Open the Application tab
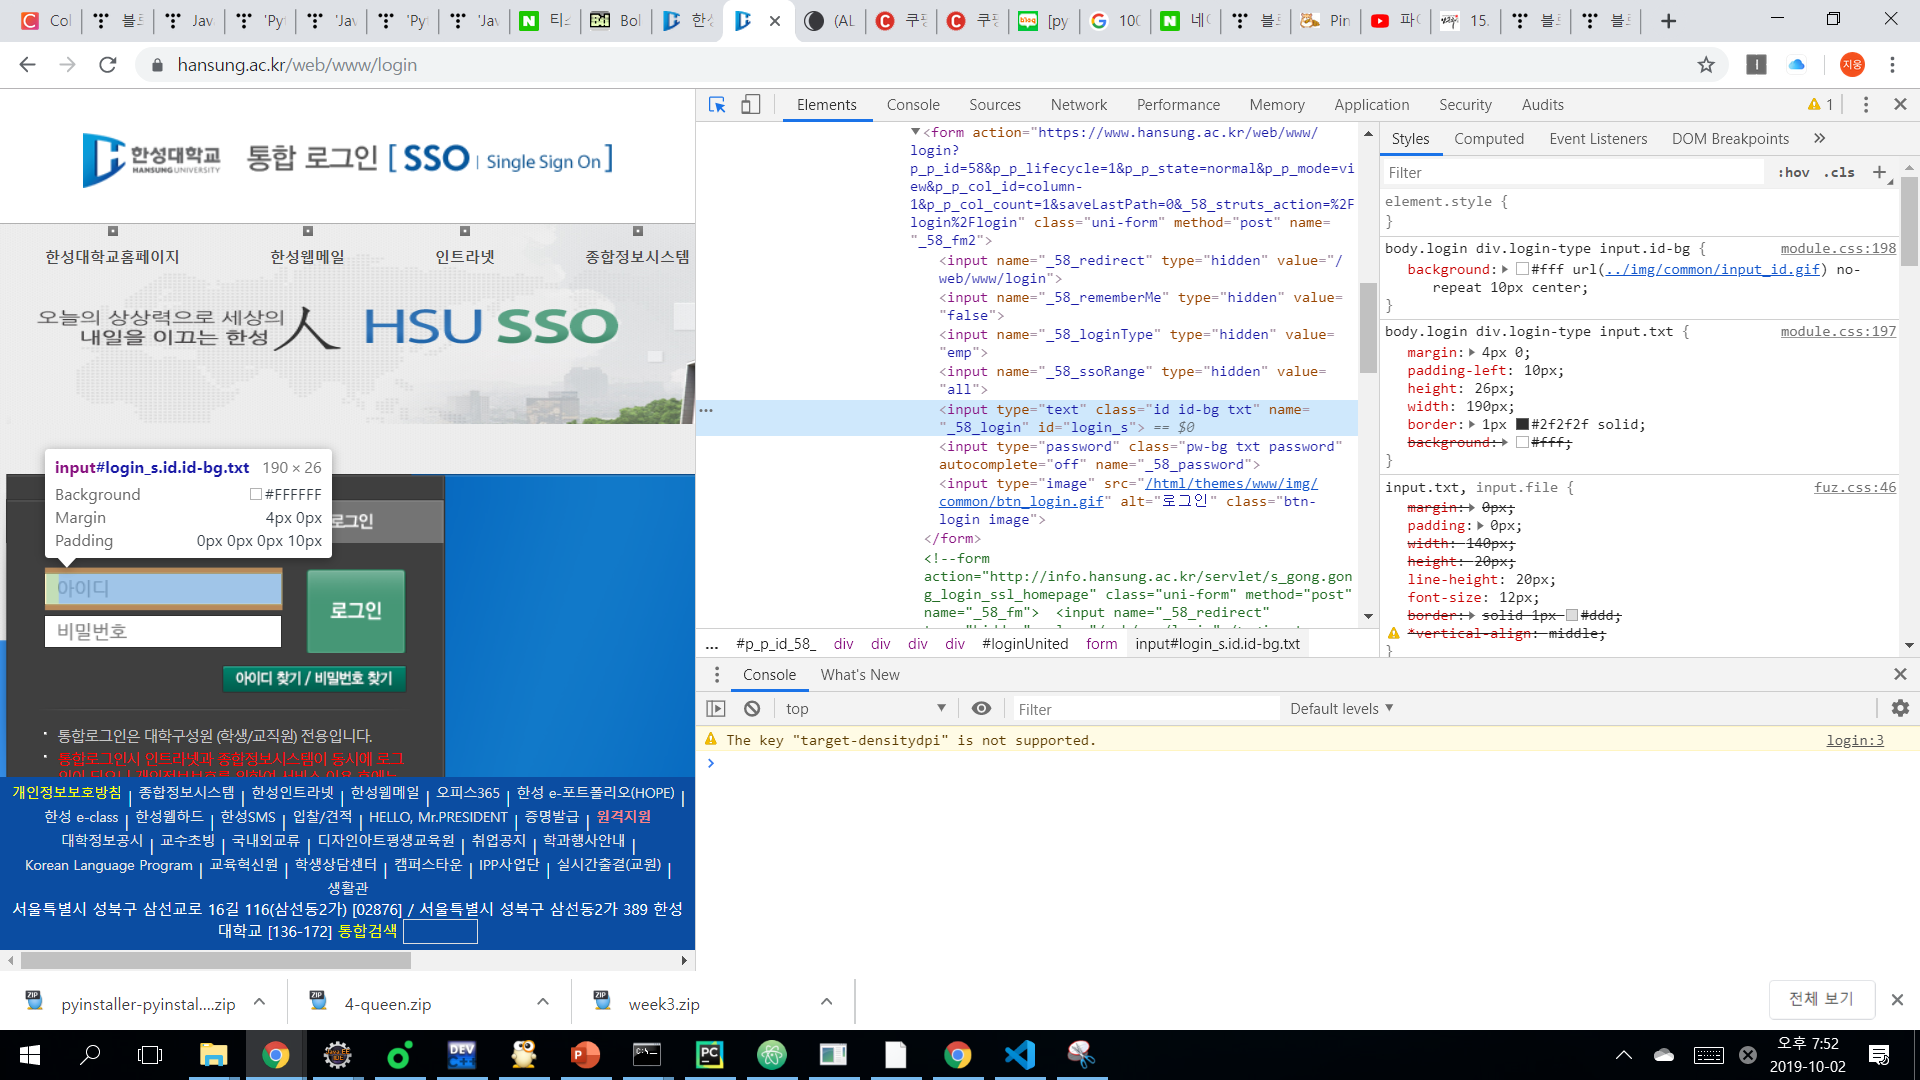This screenshot has height=1080, width=1920. (1371, 105)
